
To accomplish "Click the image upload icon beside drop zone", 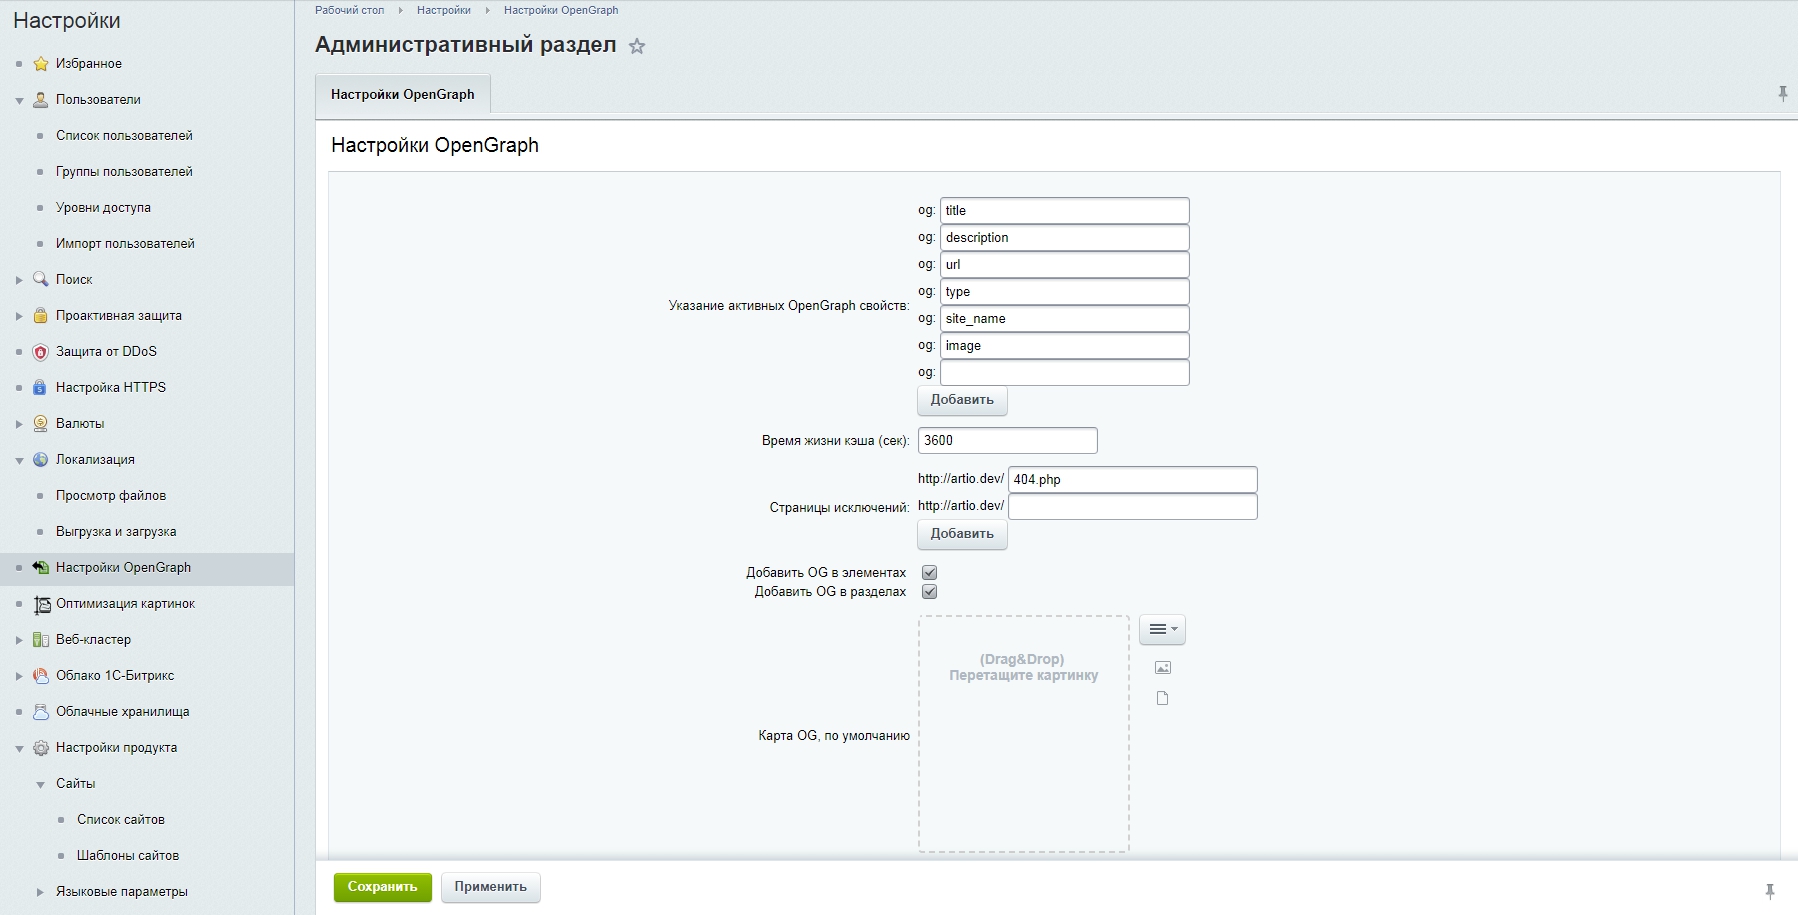I will pos(1162,668).
